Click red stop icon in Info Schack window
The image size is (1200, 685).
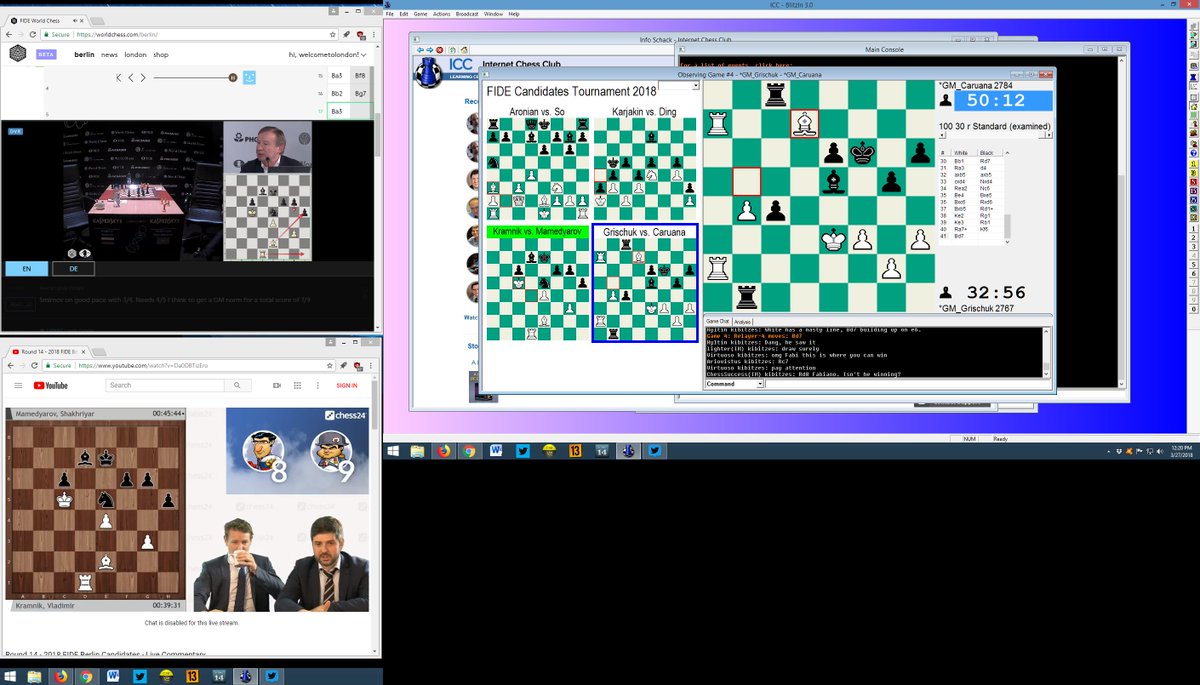point(441,49)
